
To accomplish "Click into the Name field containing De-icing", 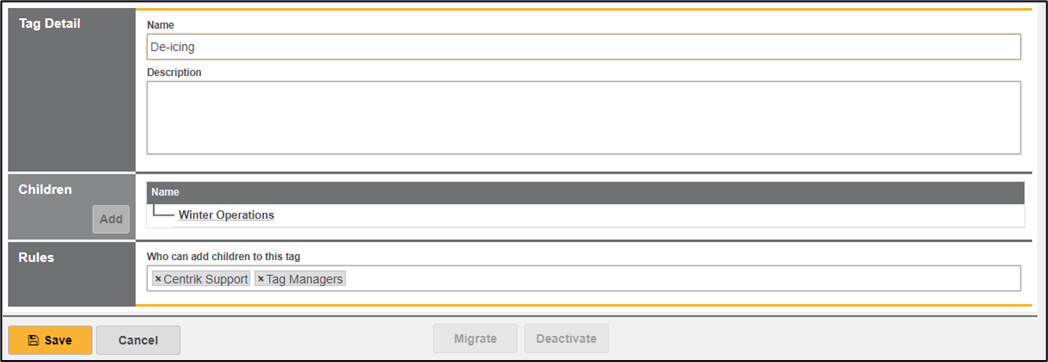I will 583,47.
